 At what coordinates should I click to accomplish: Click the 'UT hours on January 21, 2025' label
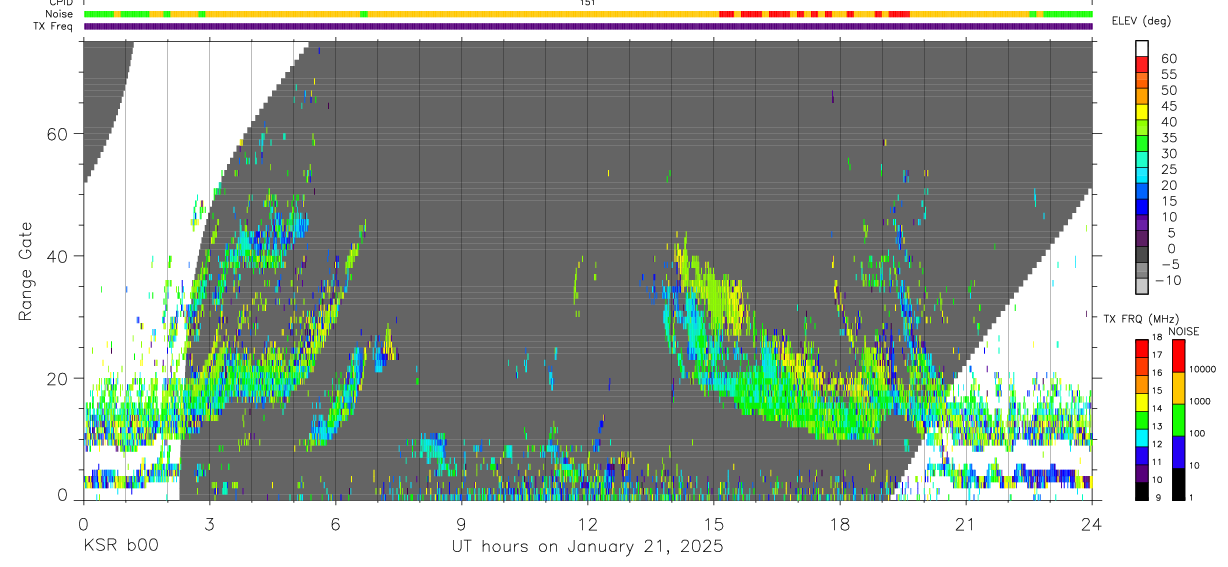(588, 546)
